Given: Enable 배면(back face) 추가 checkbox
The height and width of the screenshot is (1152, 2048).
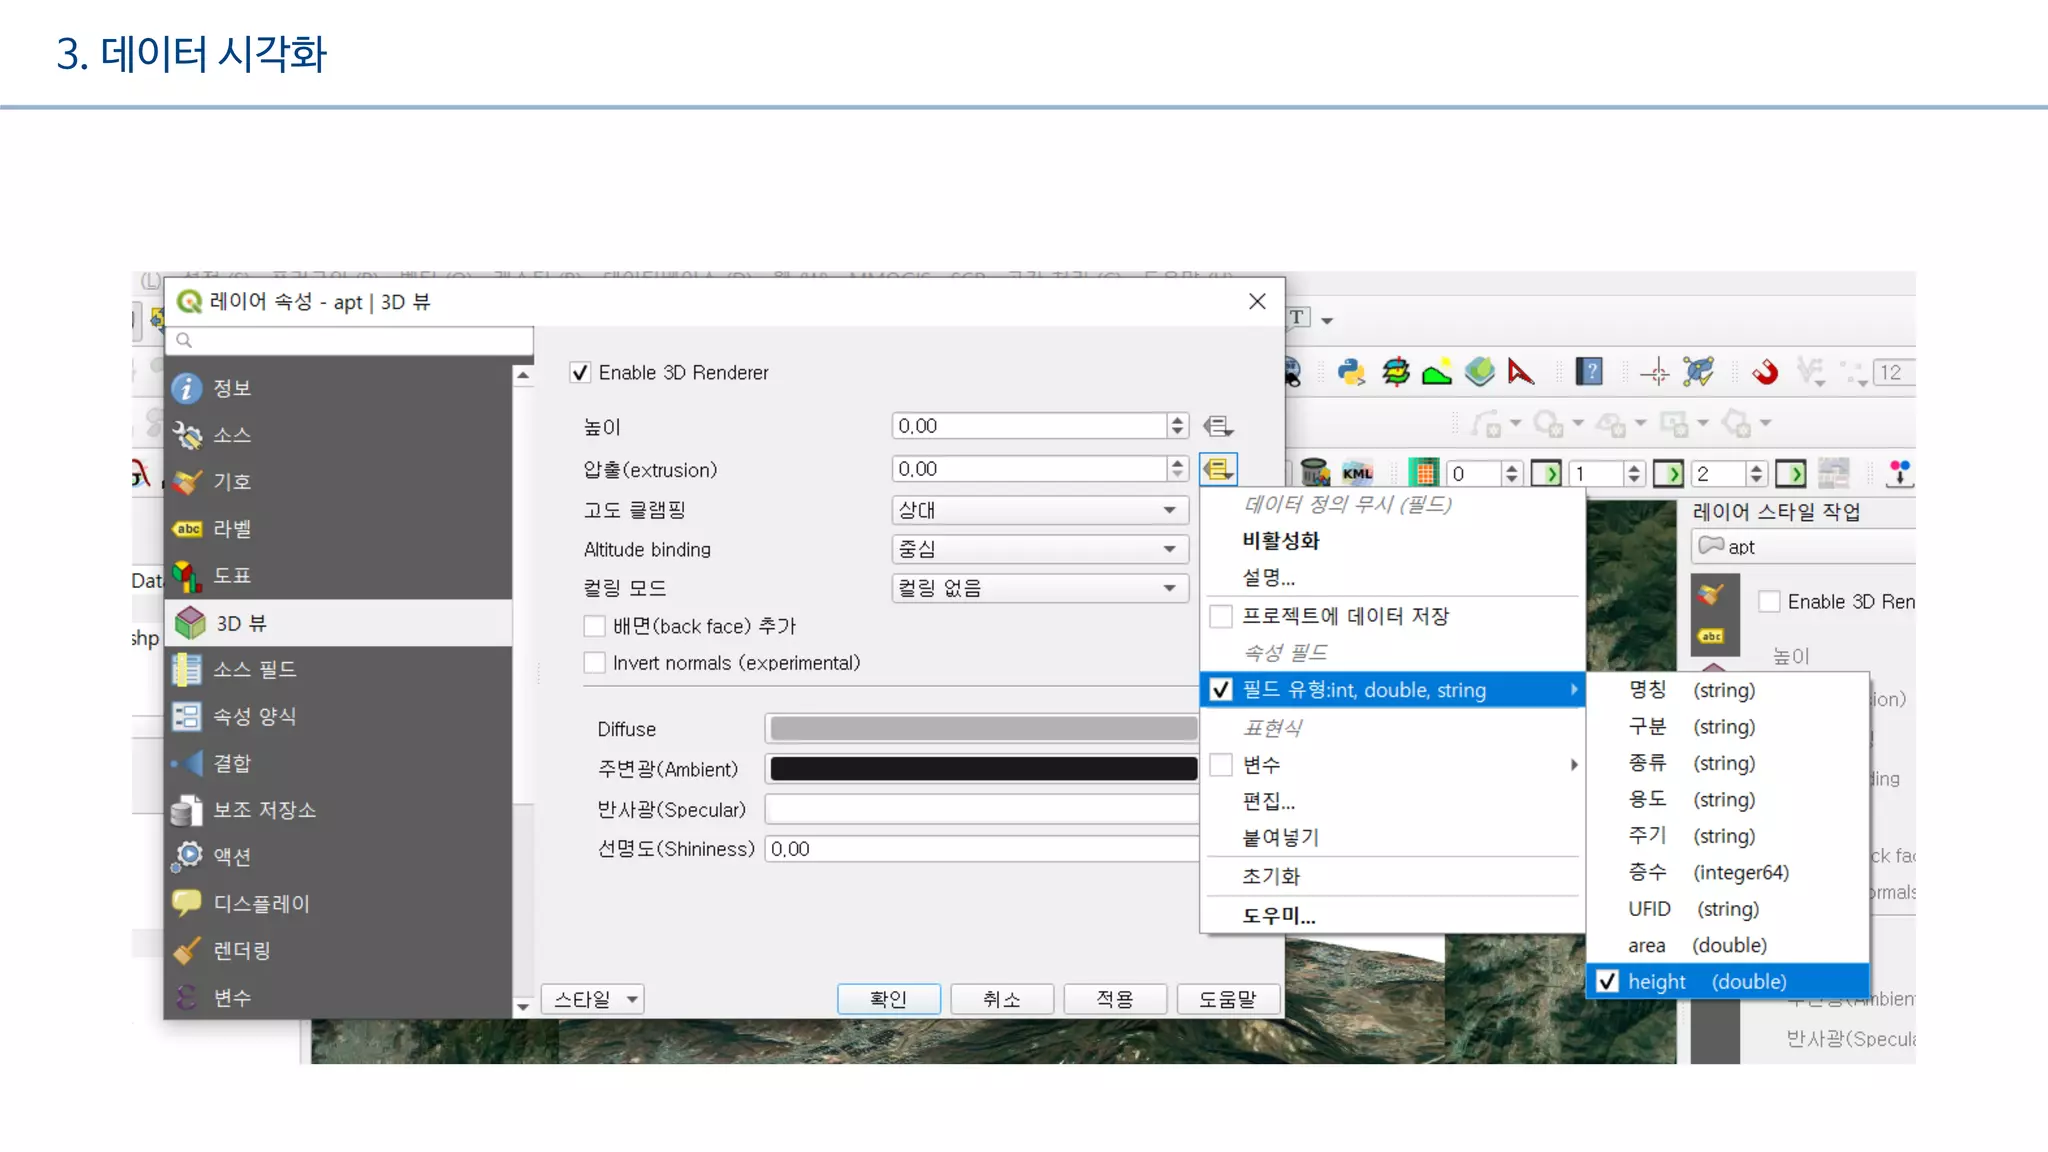Looking at the screenshot, I should pyautogui.click(x=595, y=627).
